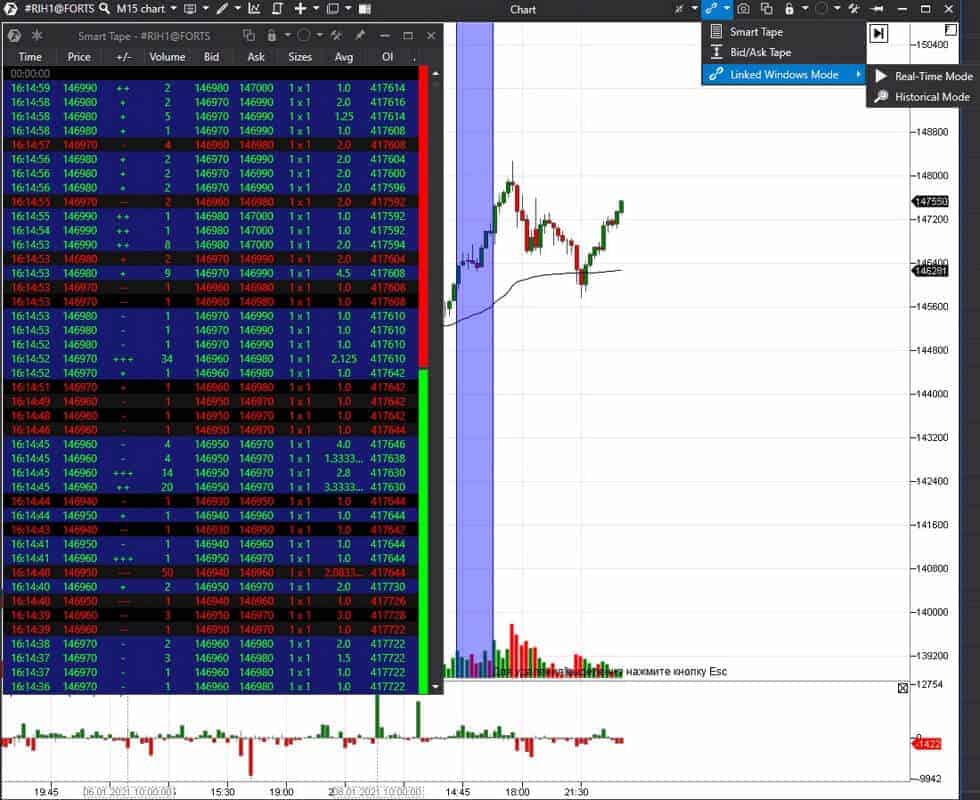The height and width of the screenshot is (800, 980).
Task: Click the Smart Tape settings snowflake icon
Action: (x=37, y=35)
